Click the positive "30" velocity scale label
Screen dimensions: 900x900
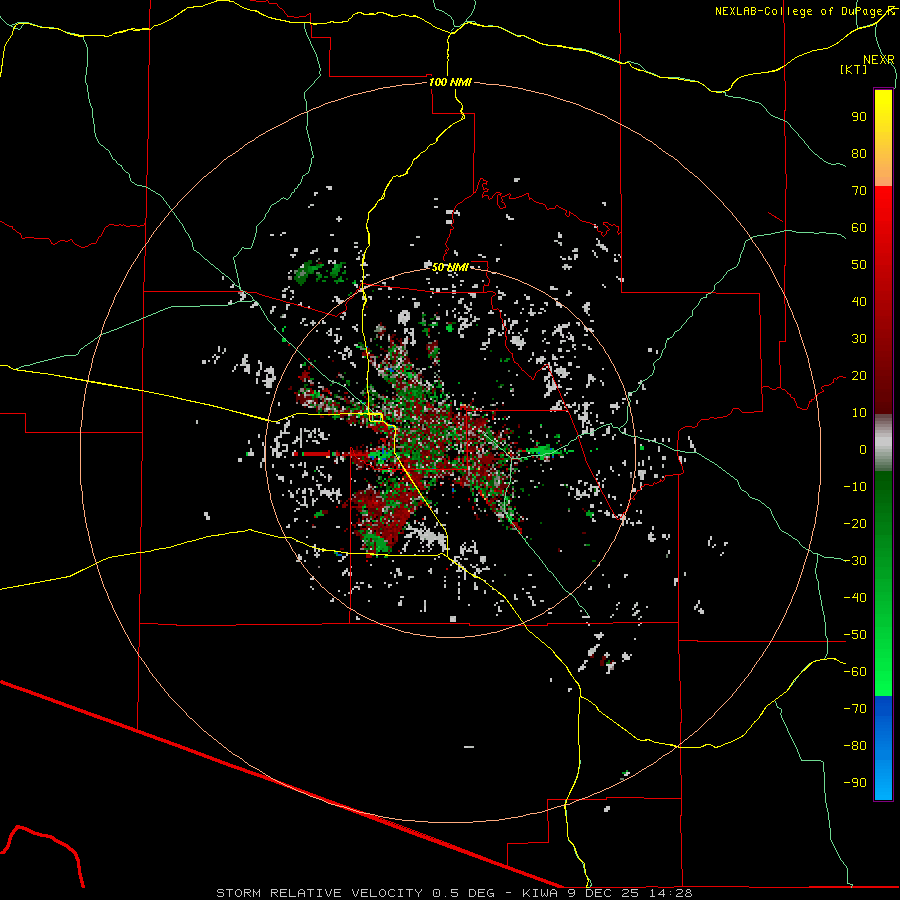[859, 339]
